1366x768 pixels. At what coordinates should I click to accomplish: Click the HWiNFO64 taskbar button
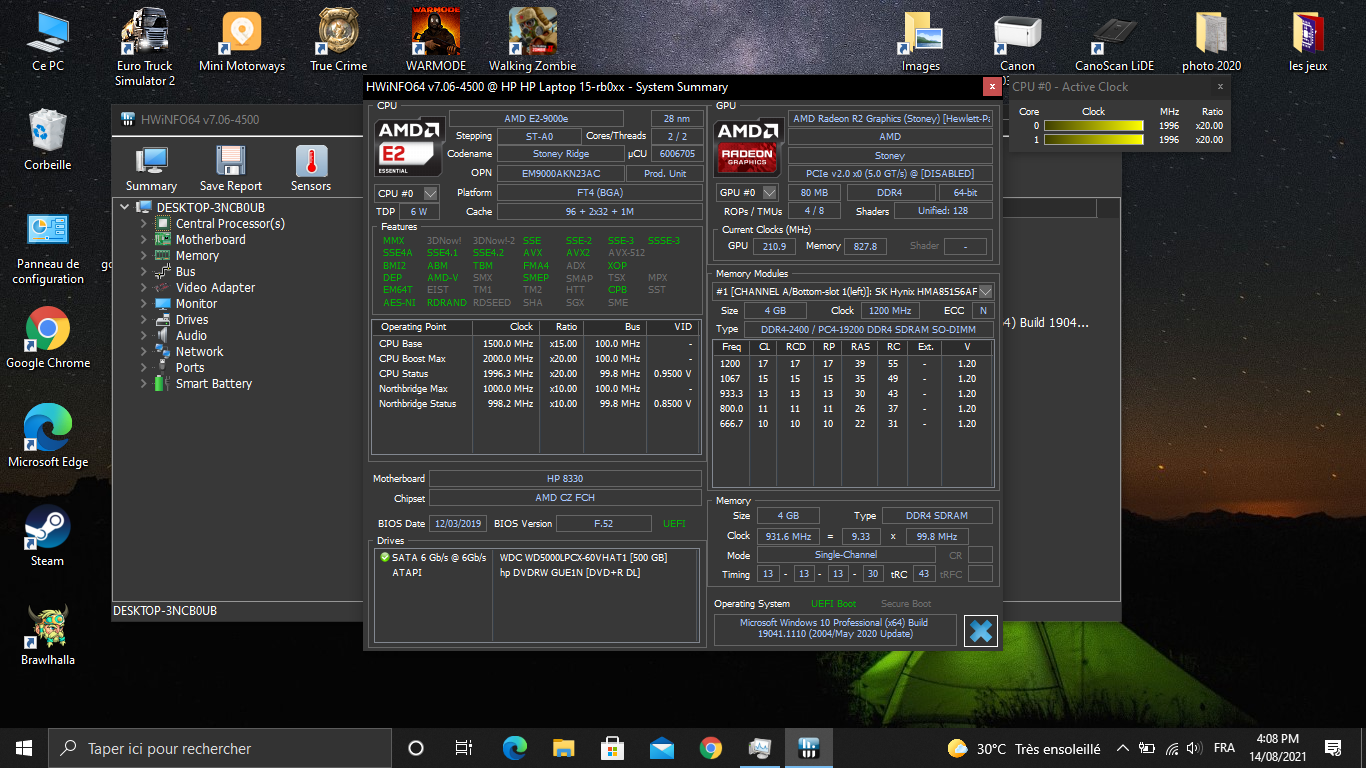[809, 748]
